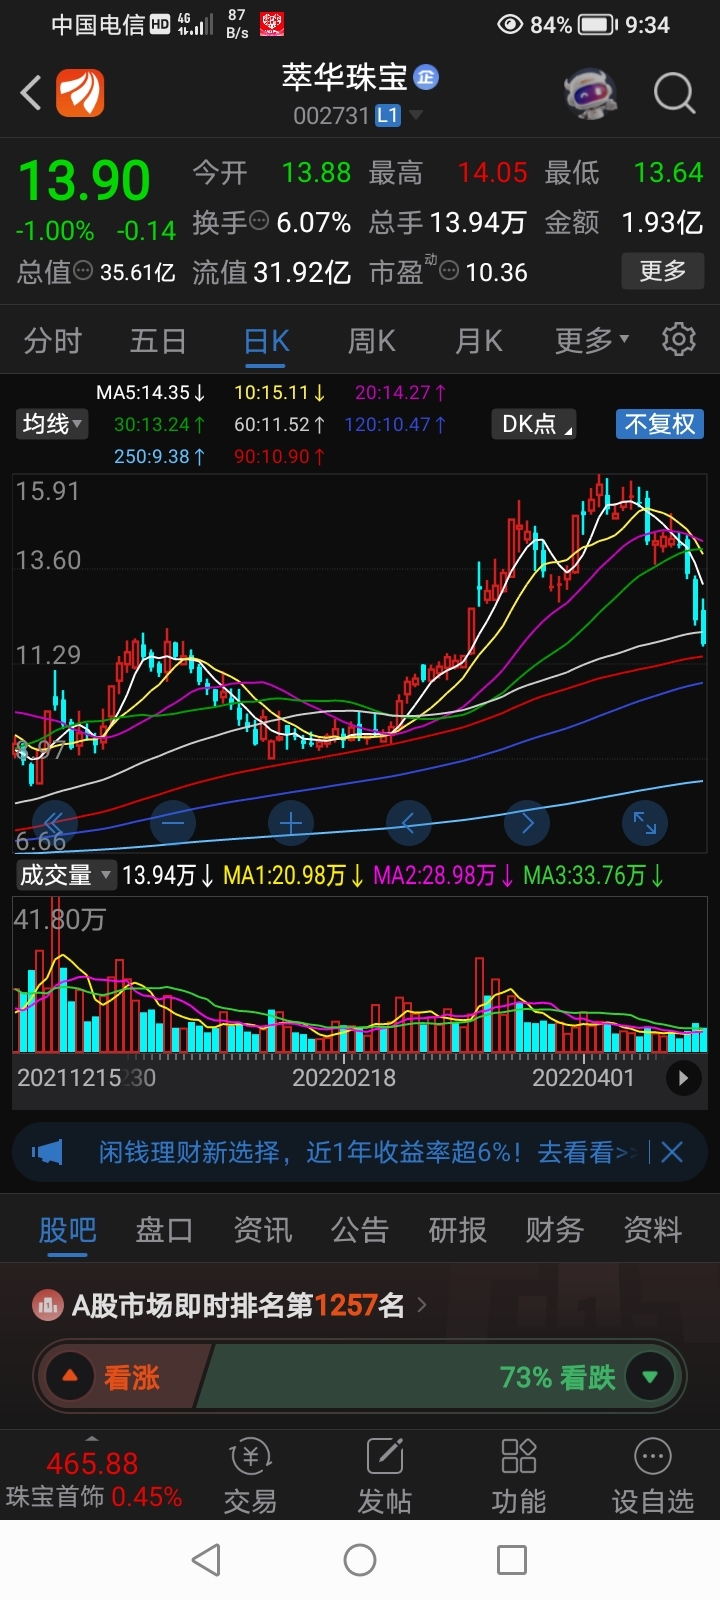Open the 成交量 indicator dropdown
The image size is (720, 1600).
pyautogui.click(x=65, y=875)
